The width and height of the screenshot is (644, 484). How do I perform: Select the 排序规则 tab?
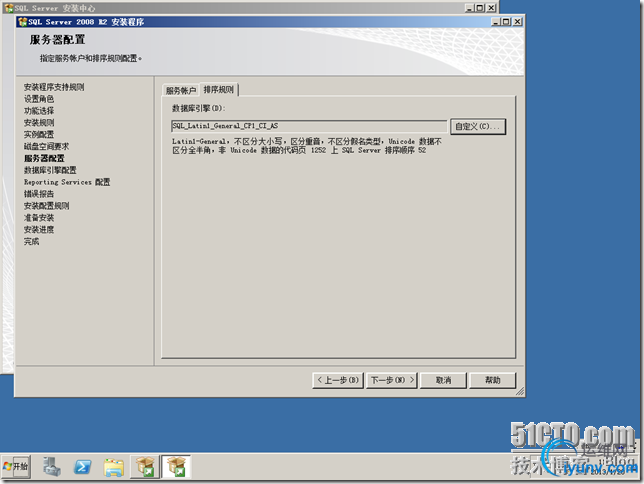click(x=218, y=89)
